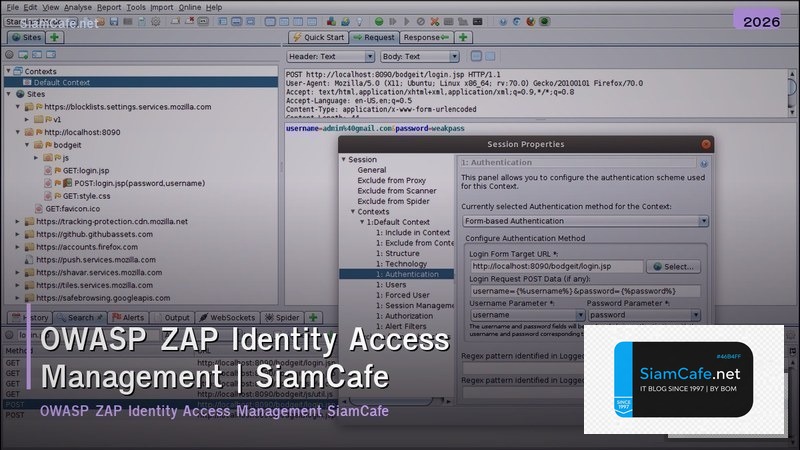The height and width of the screenshot is (450, 800).
Task: Open the Tools menu
Action: 136,7
